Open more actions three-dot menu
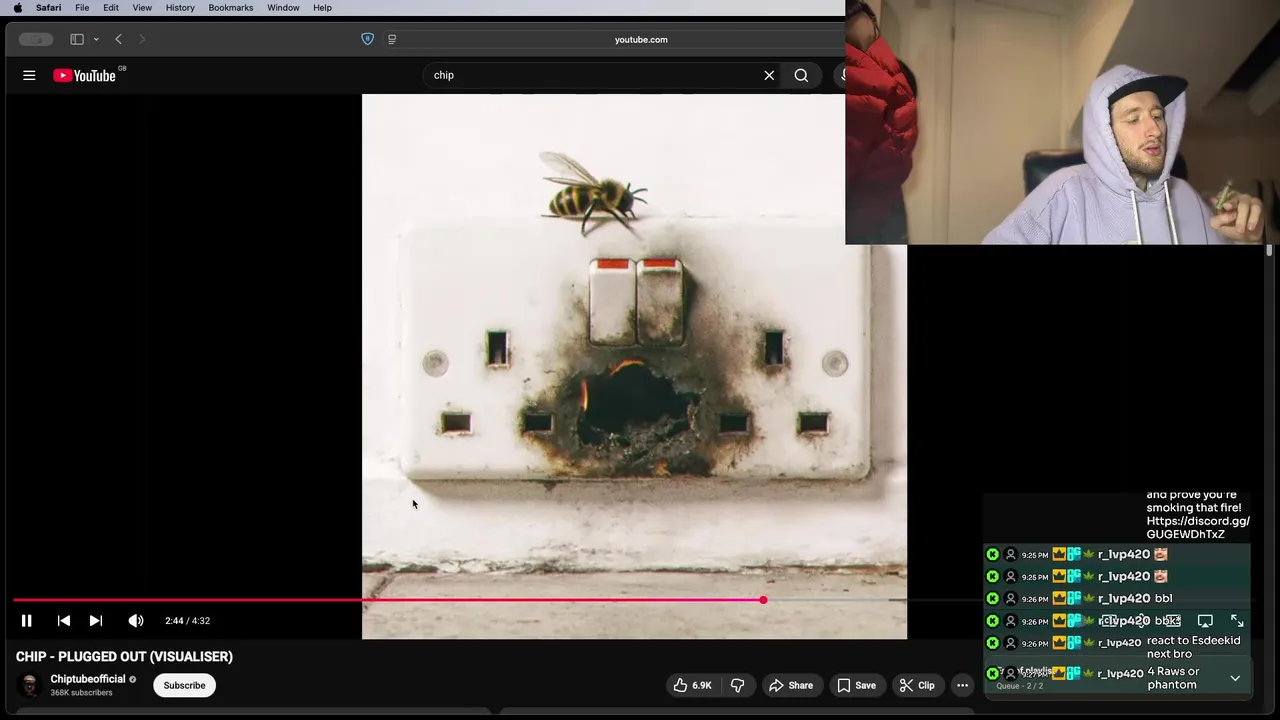This screenshot has height=720, width=1280. pos(962,685)
